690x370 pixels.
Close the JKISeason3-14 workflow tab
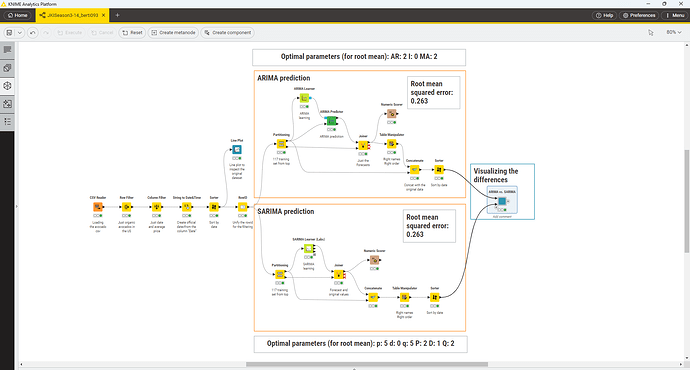104,15
